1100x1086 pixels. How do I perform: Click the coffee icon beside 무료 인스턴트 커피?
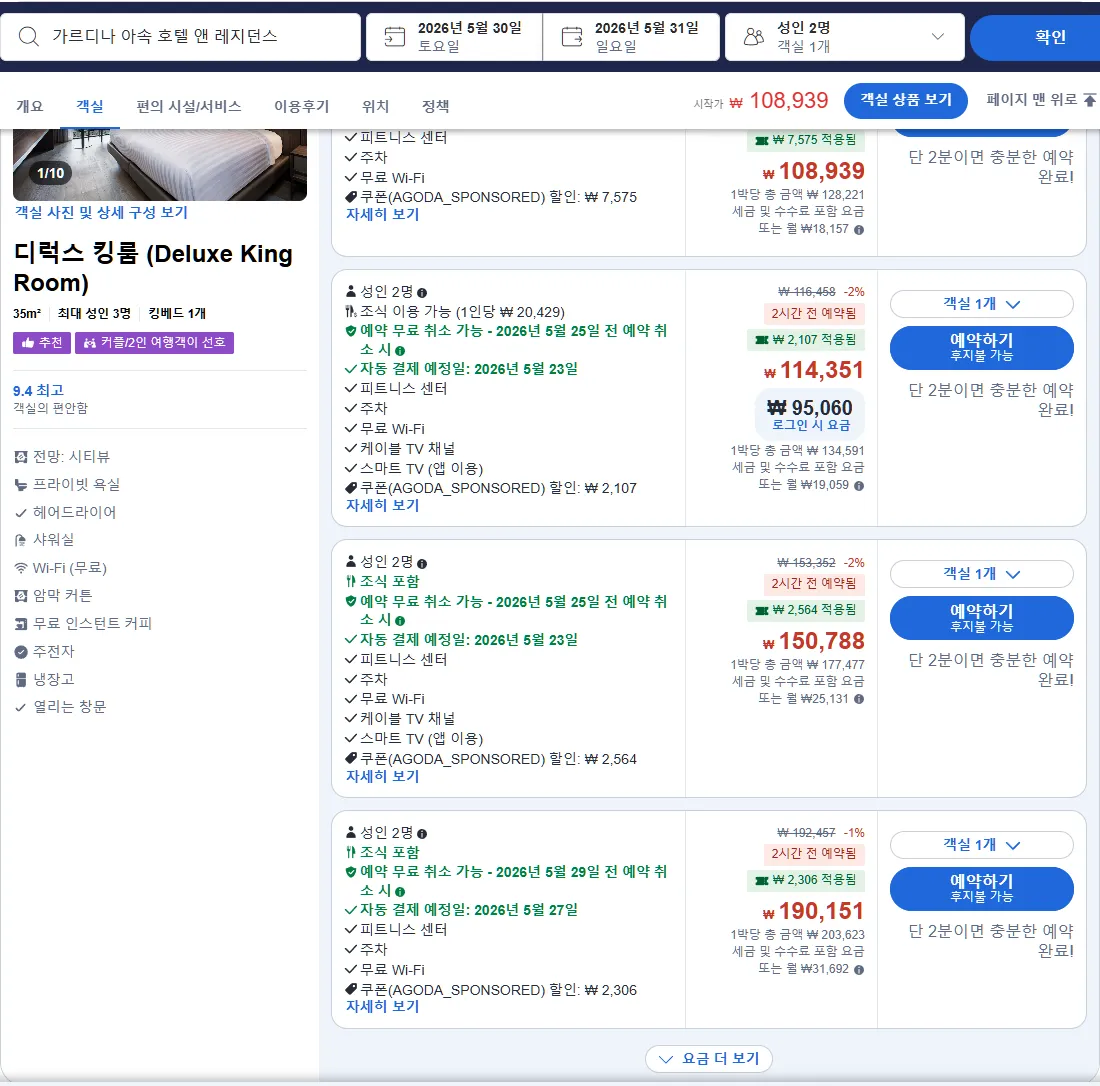(21, 624)
